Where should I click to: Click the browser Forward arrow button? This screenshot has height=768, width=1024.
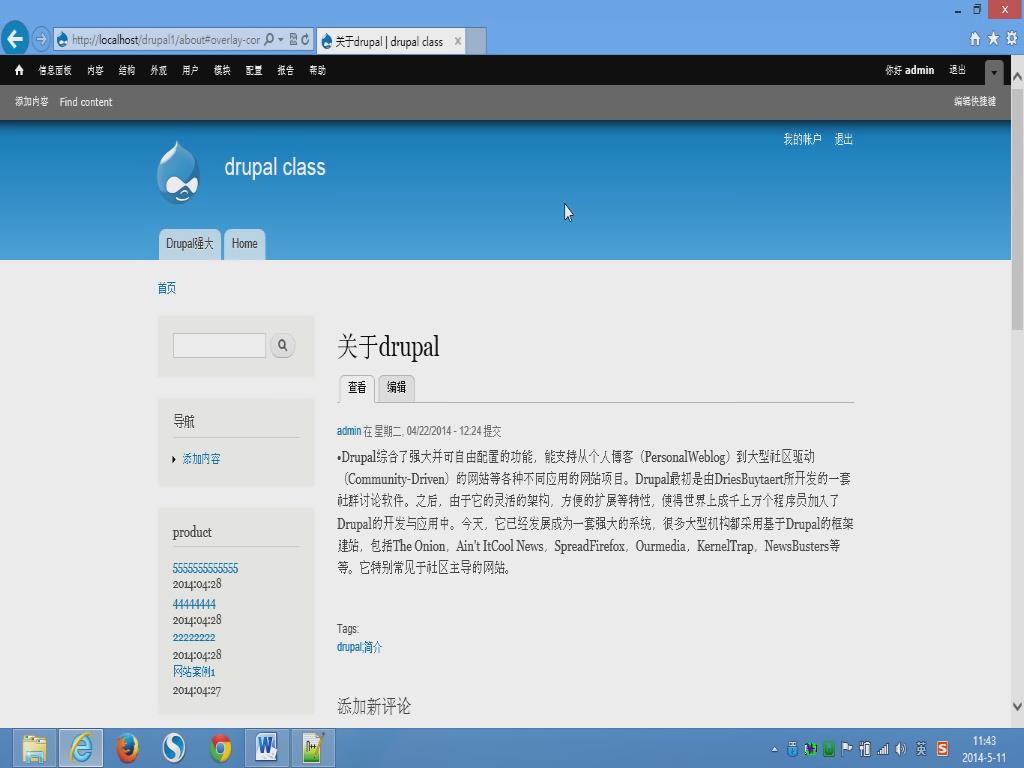(40, 39)
